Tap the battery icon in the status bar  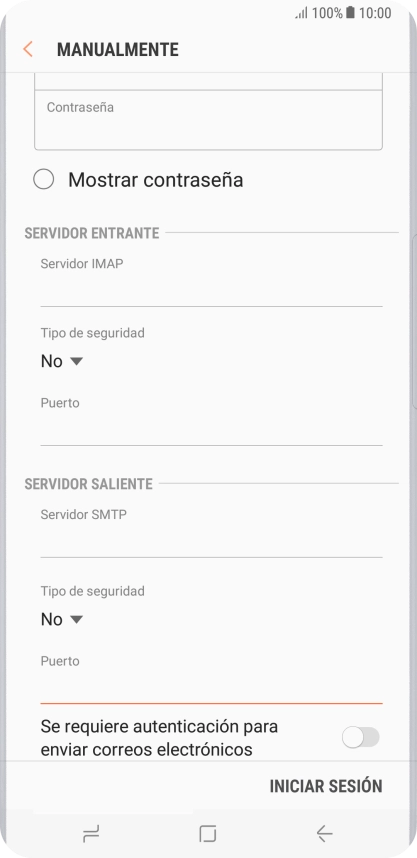pos(350,13)
